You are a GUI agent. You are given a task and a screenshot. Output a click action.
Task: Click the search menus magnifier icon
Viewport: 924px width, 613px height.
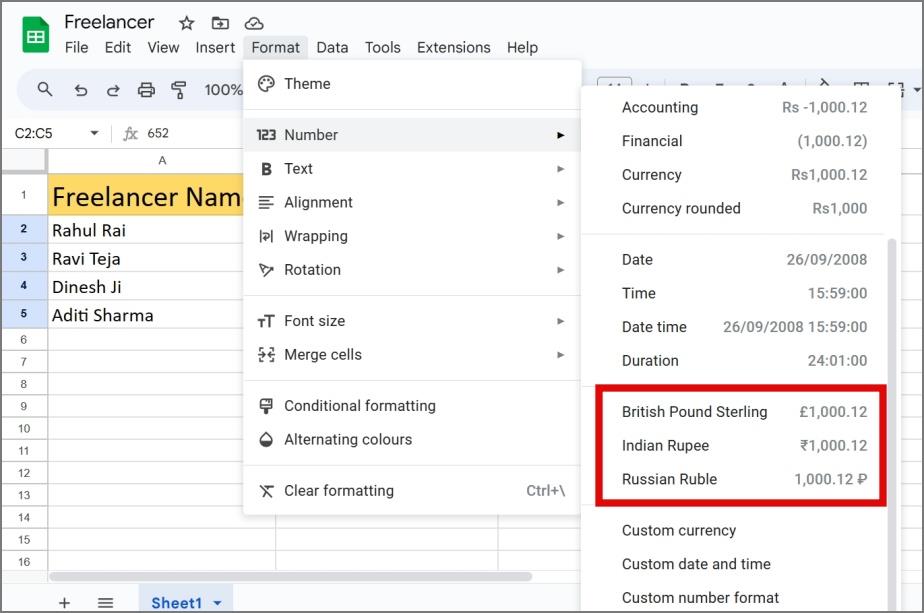(x=45, y=90)
